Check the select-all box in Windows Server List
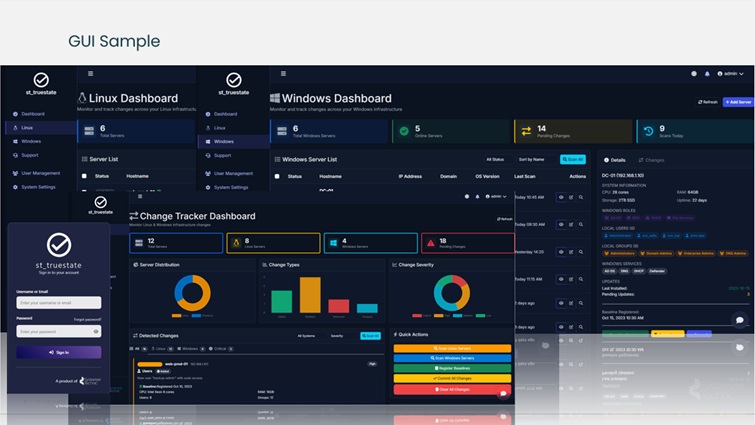 pos(277,176)
